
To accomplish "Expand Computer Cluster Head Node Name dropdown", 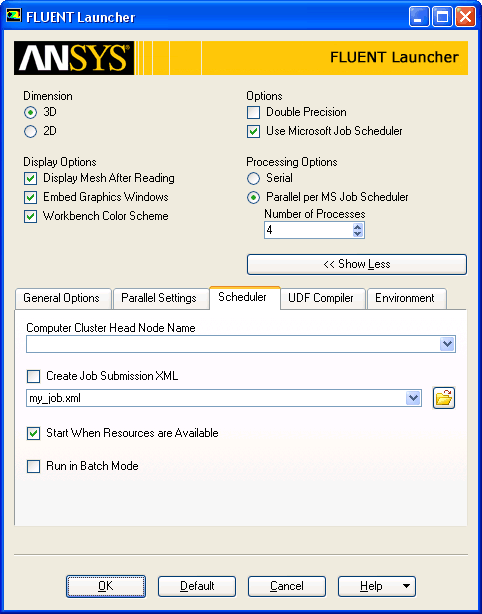I will click(447, 344).
